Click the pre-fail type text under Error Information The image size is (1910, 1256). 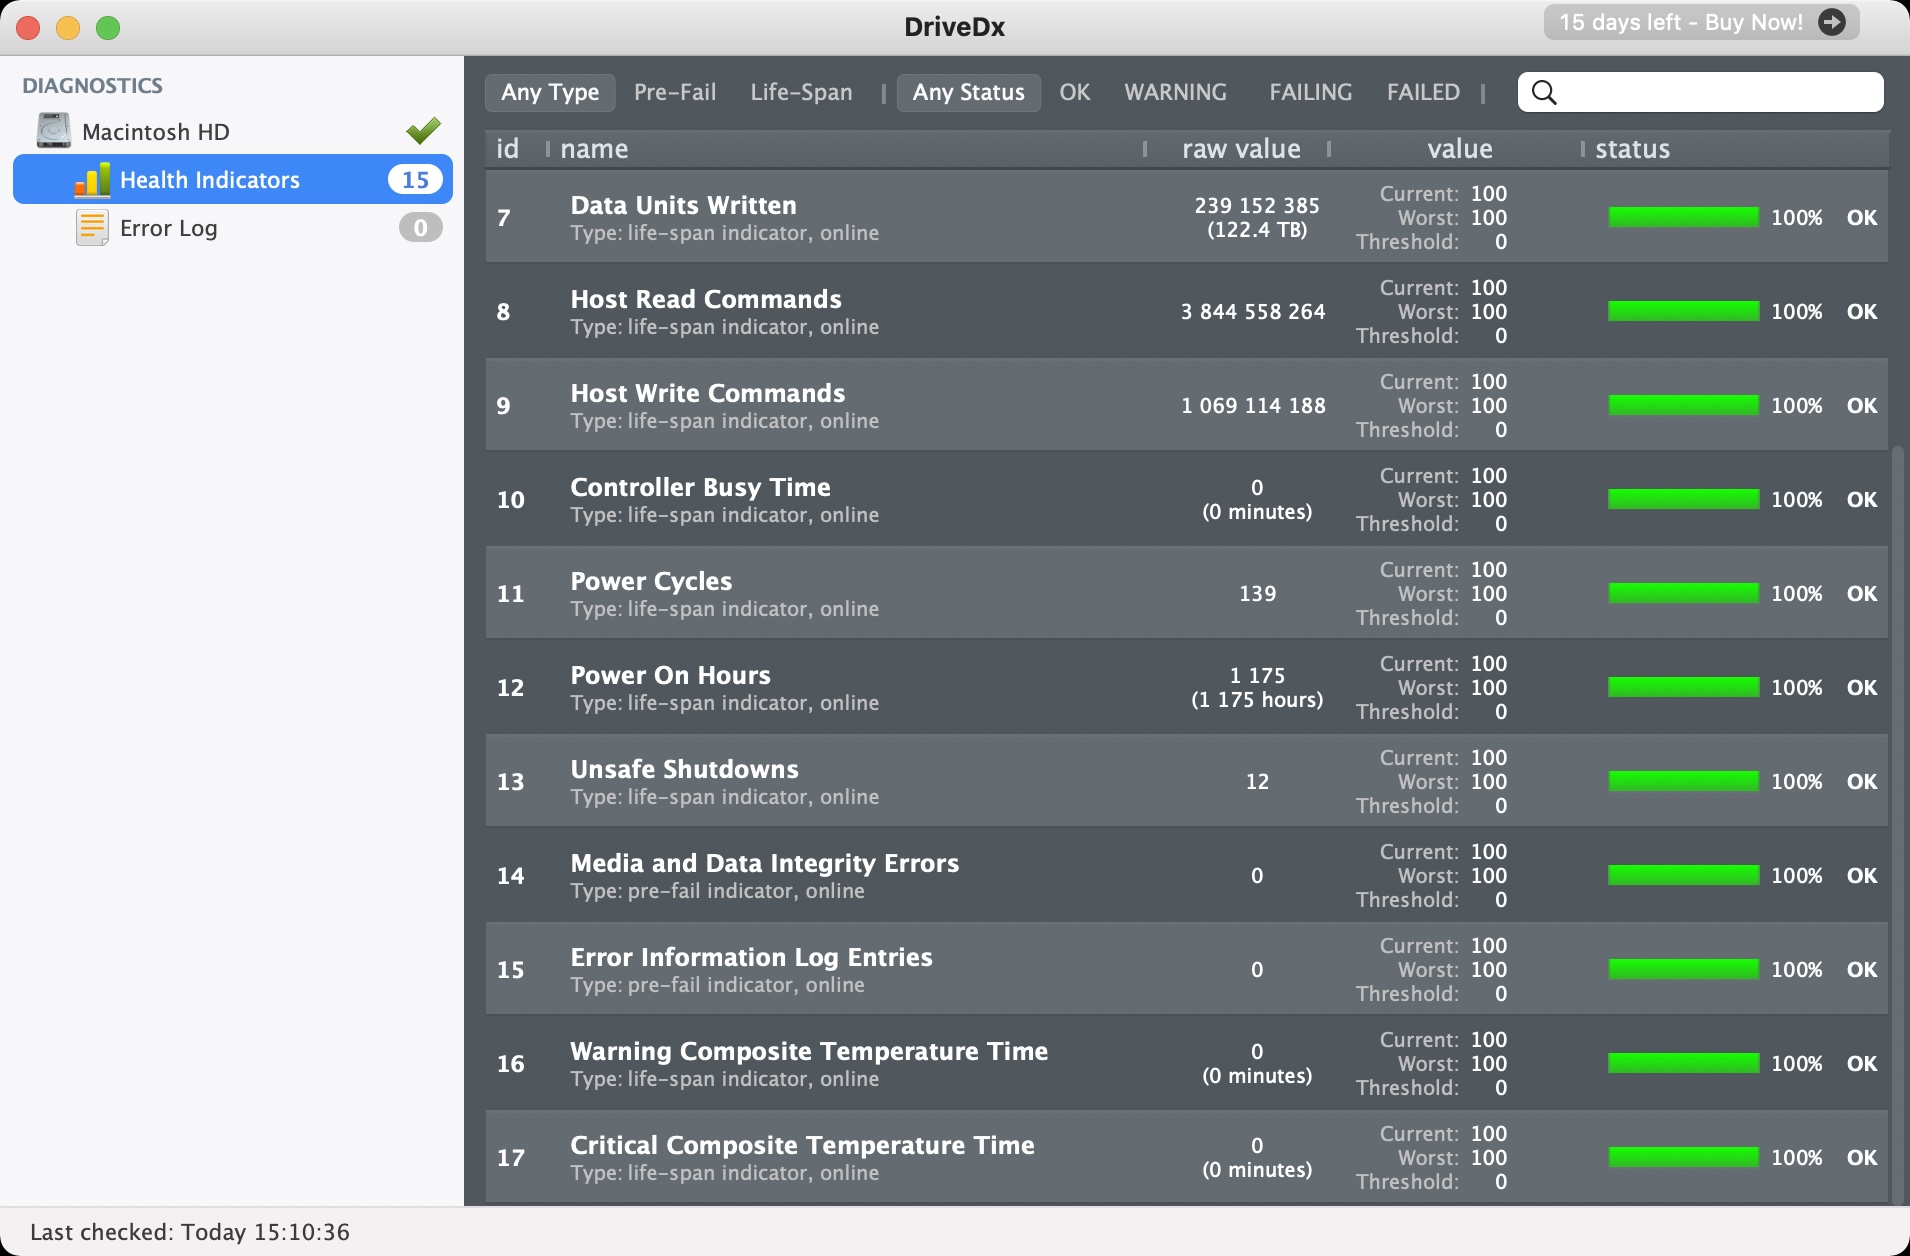[x=717, y=985]
